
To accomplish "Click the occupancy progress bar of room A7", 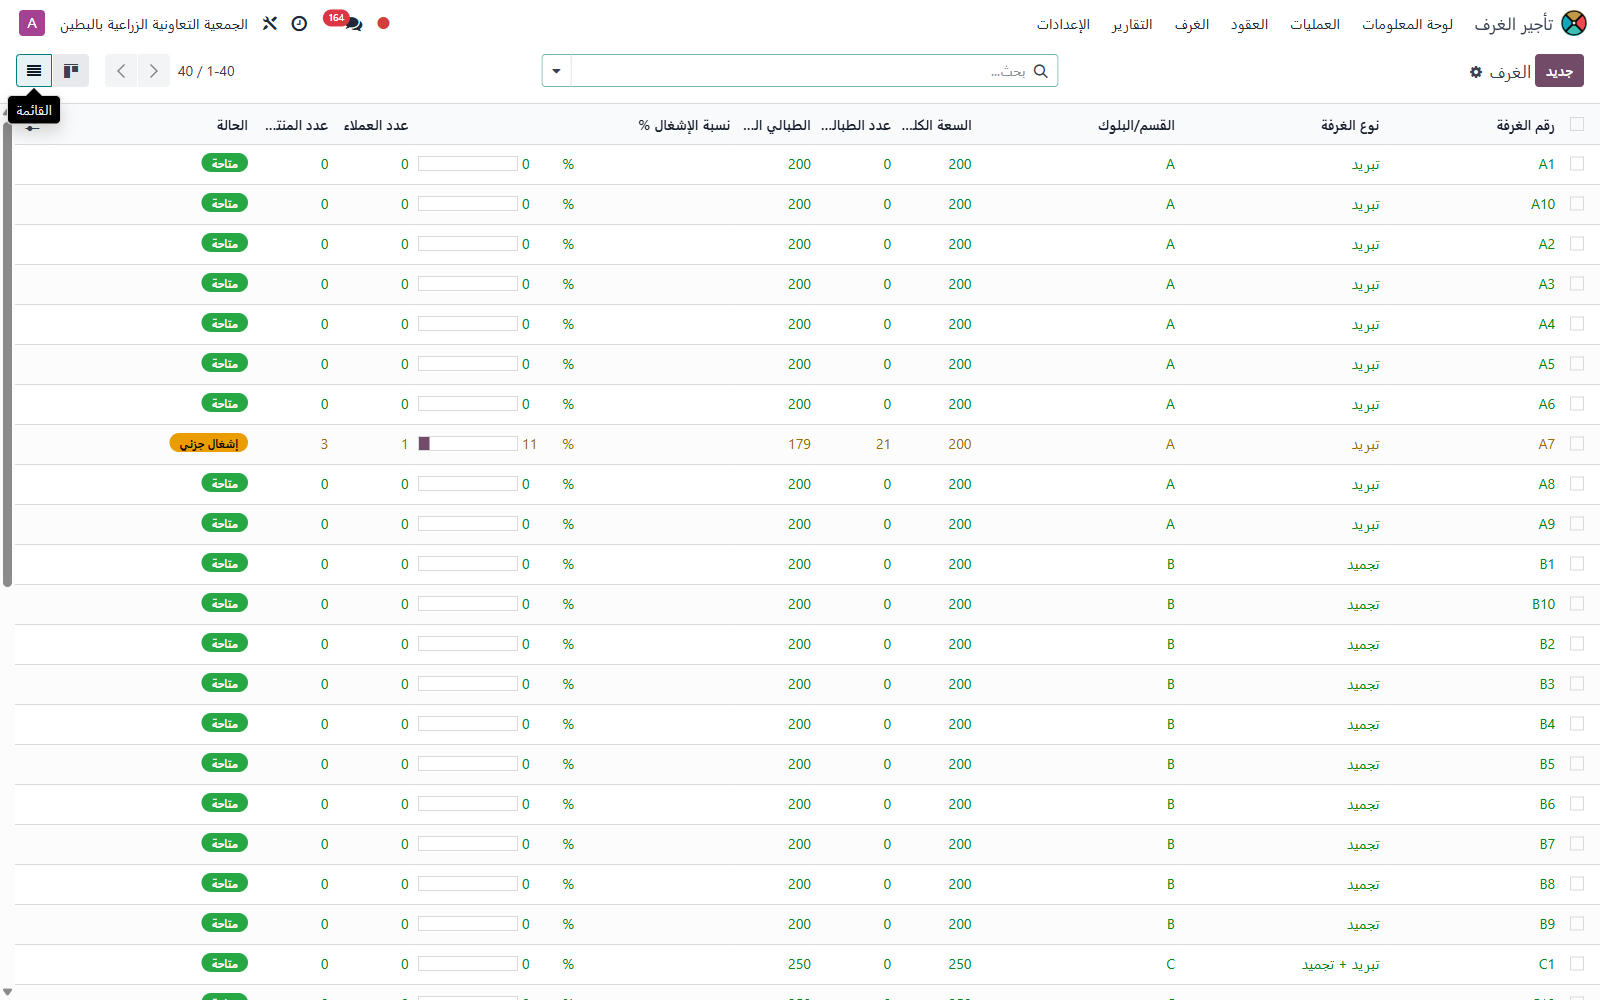I will point(468,444).
